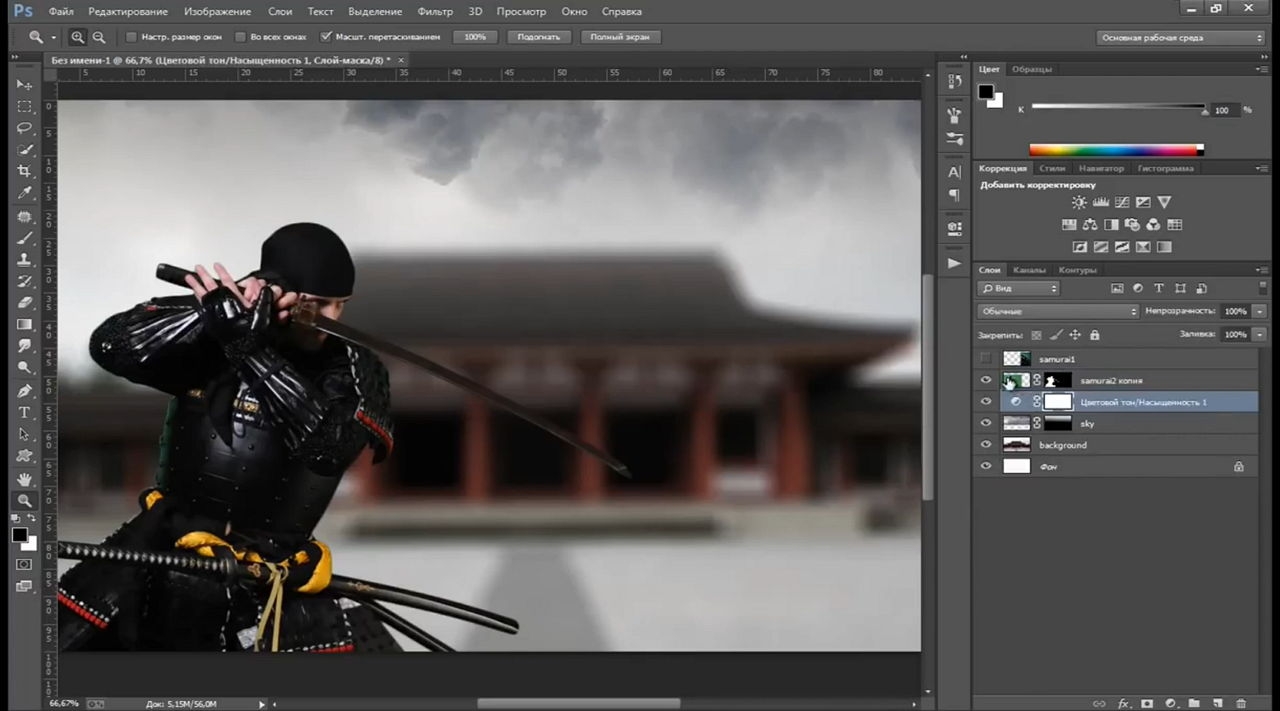The image size is (1280, 711).
Task: Click the Полный экран button
Action: point(620,37)
